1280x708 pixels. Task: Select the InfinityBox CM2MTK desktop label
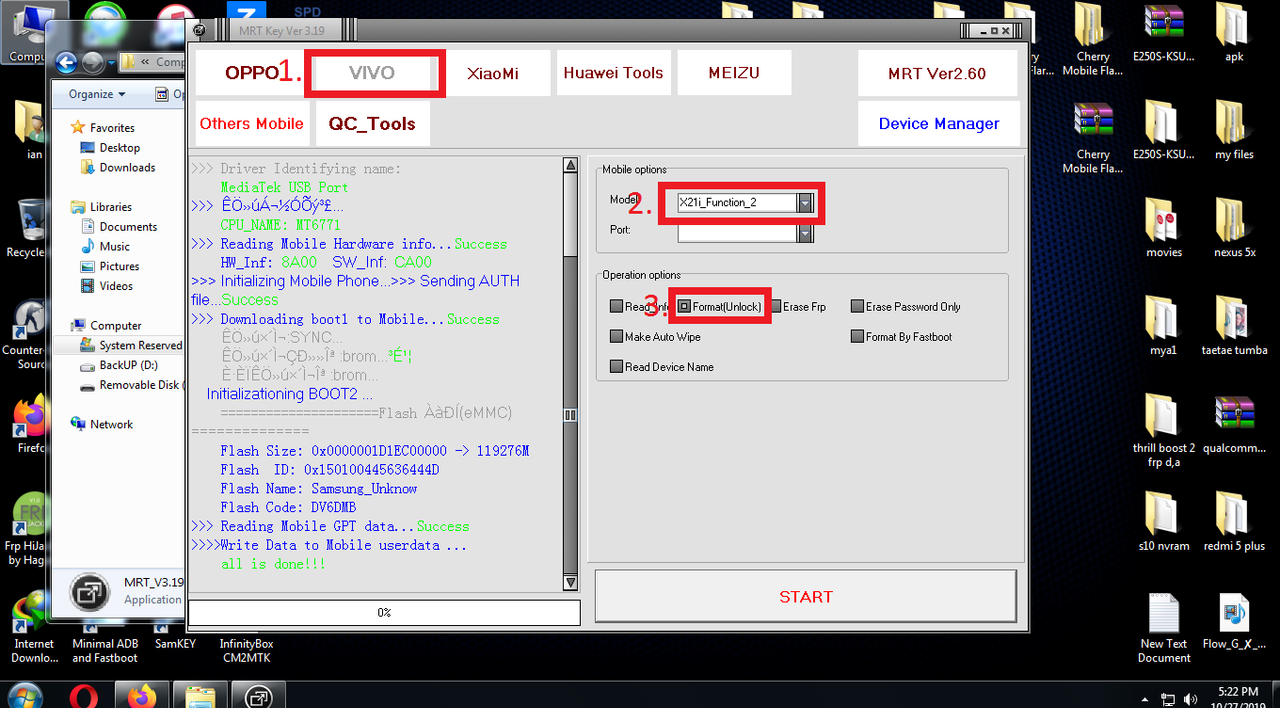tap(246, 651)
